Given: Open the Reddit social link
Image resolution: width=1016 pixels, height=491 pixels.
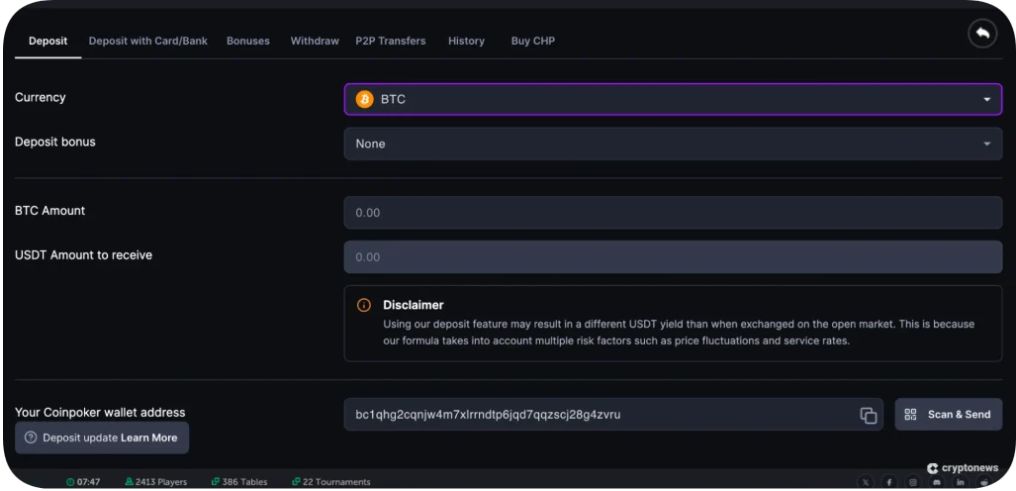Looking at the screenshot, I should 984,482.
